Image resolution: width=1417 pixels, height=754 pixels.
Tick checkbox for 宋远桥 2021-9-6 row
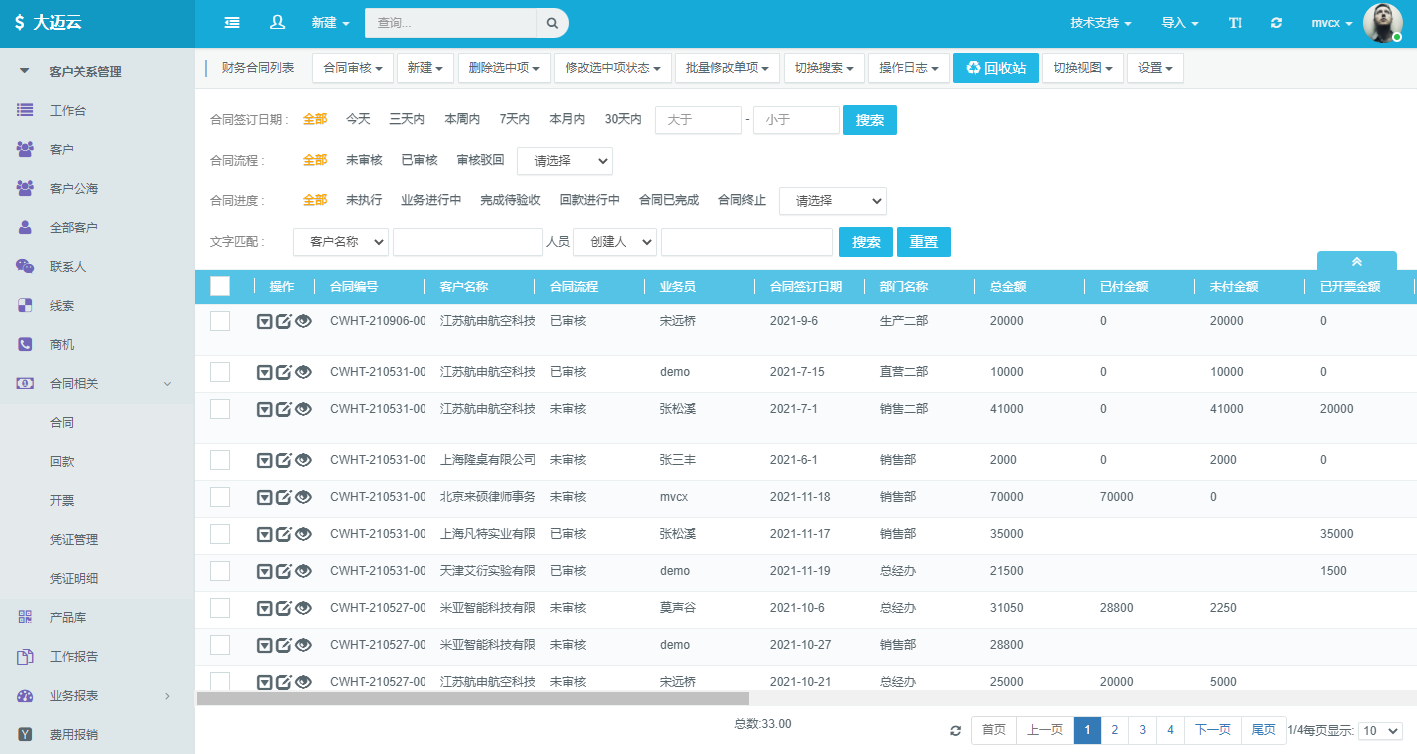tap(220, 321)
